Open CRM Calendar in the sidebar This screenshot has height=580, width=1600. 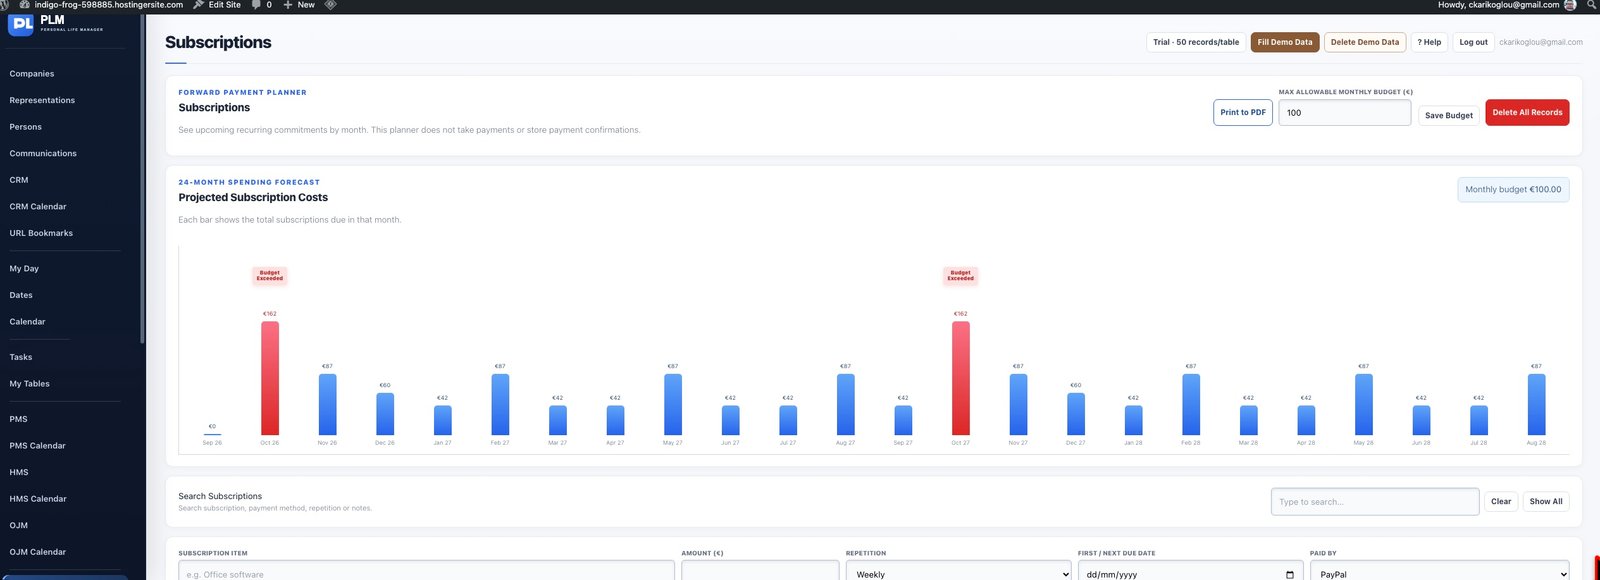(x=38, y=206)
